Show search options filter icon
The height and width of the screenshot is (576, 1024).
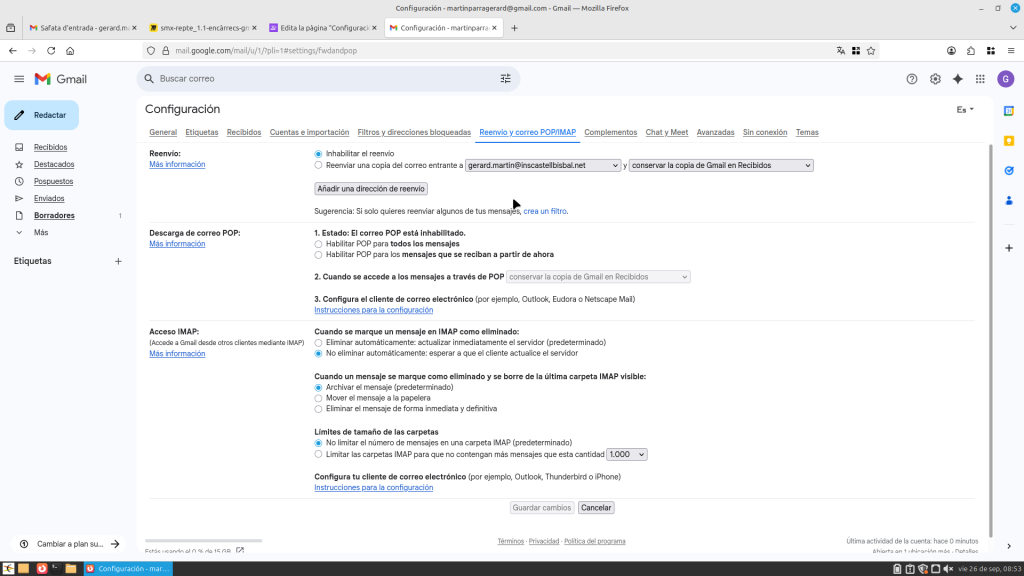click(505, 79)
